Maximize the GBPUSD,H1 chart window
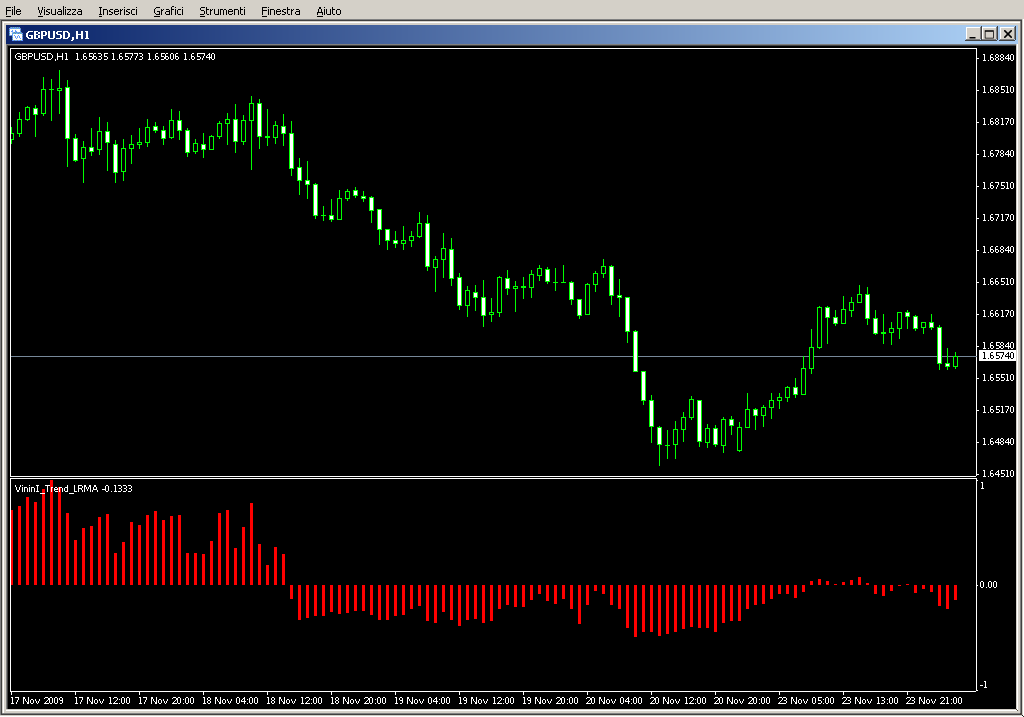The height and width of the screenshot is (717, 1024). tap(989, 34)
